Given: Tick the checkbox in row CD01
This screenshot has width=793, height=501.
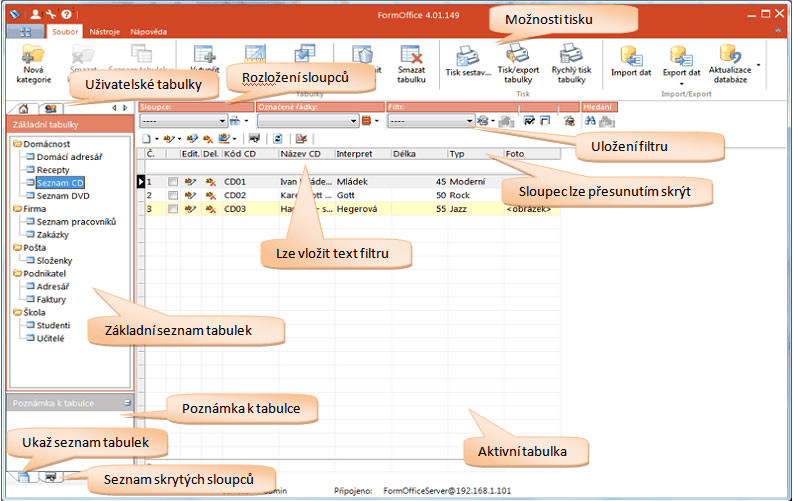Looking at the screenshot, I should 173,181.
